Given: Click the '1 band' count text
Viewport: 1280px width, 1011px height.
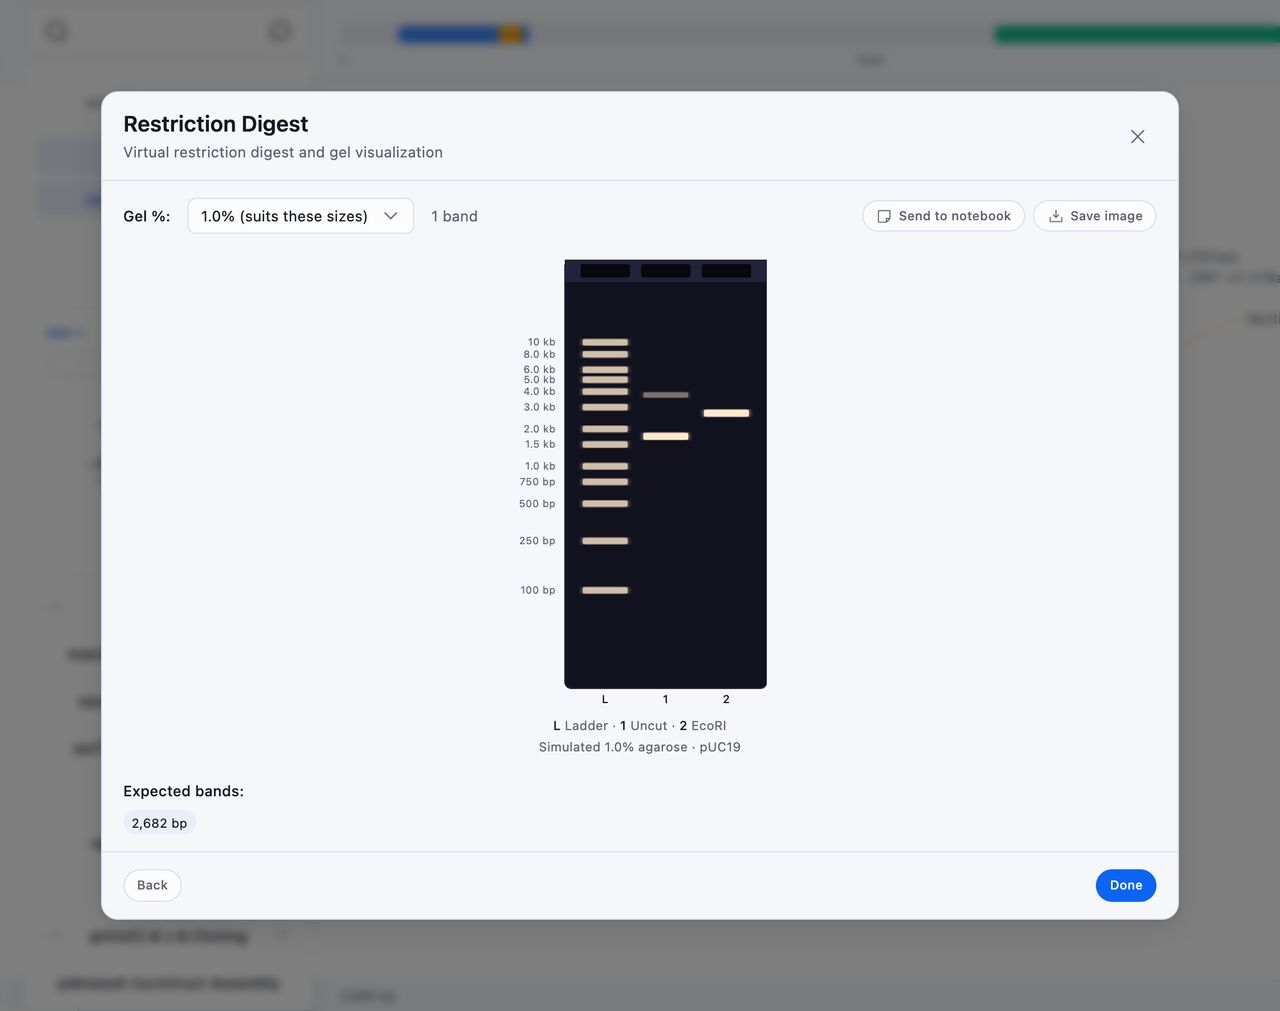Looking at the screenshot, I should click(x=454, y=216).
